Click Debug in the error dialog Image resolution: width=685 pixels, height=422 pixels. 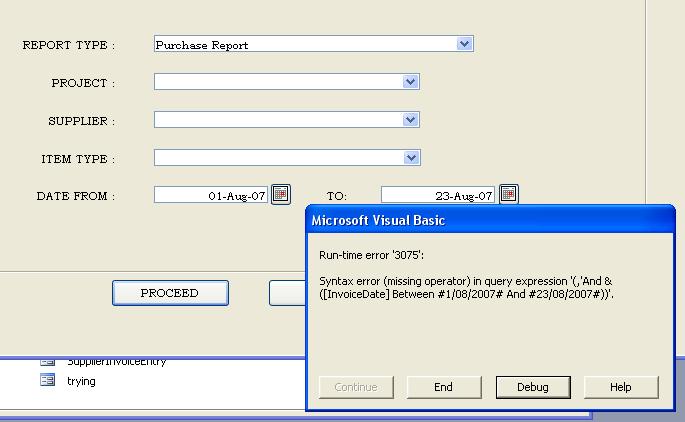(x=533, y=387)
